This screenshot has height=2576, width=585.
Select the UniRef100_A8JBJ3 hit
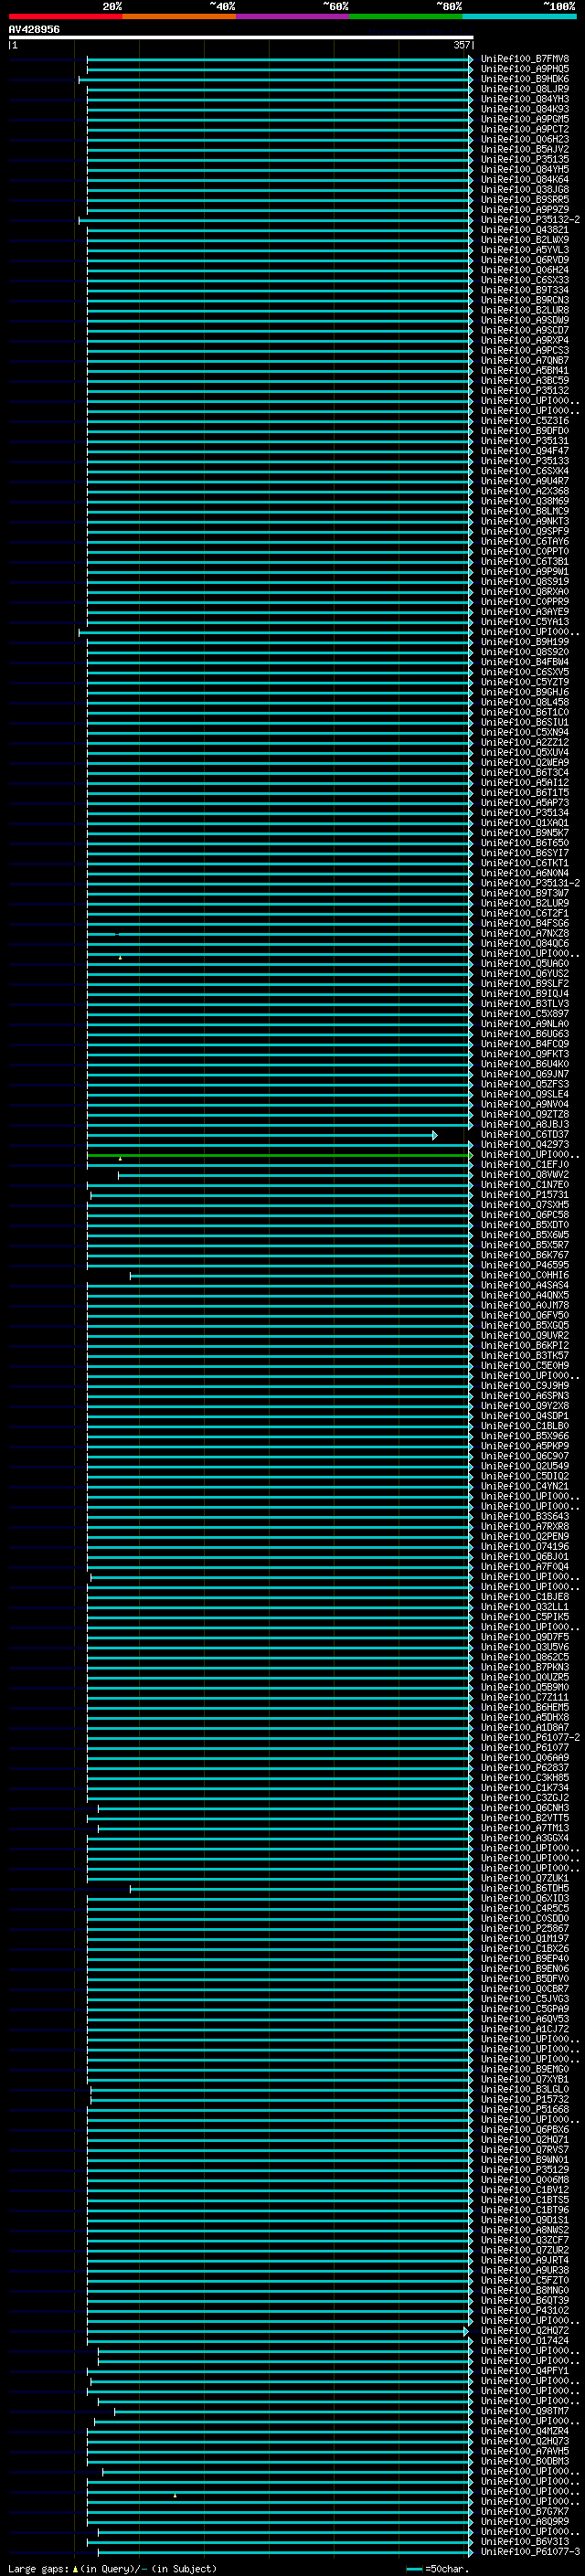525,1125
